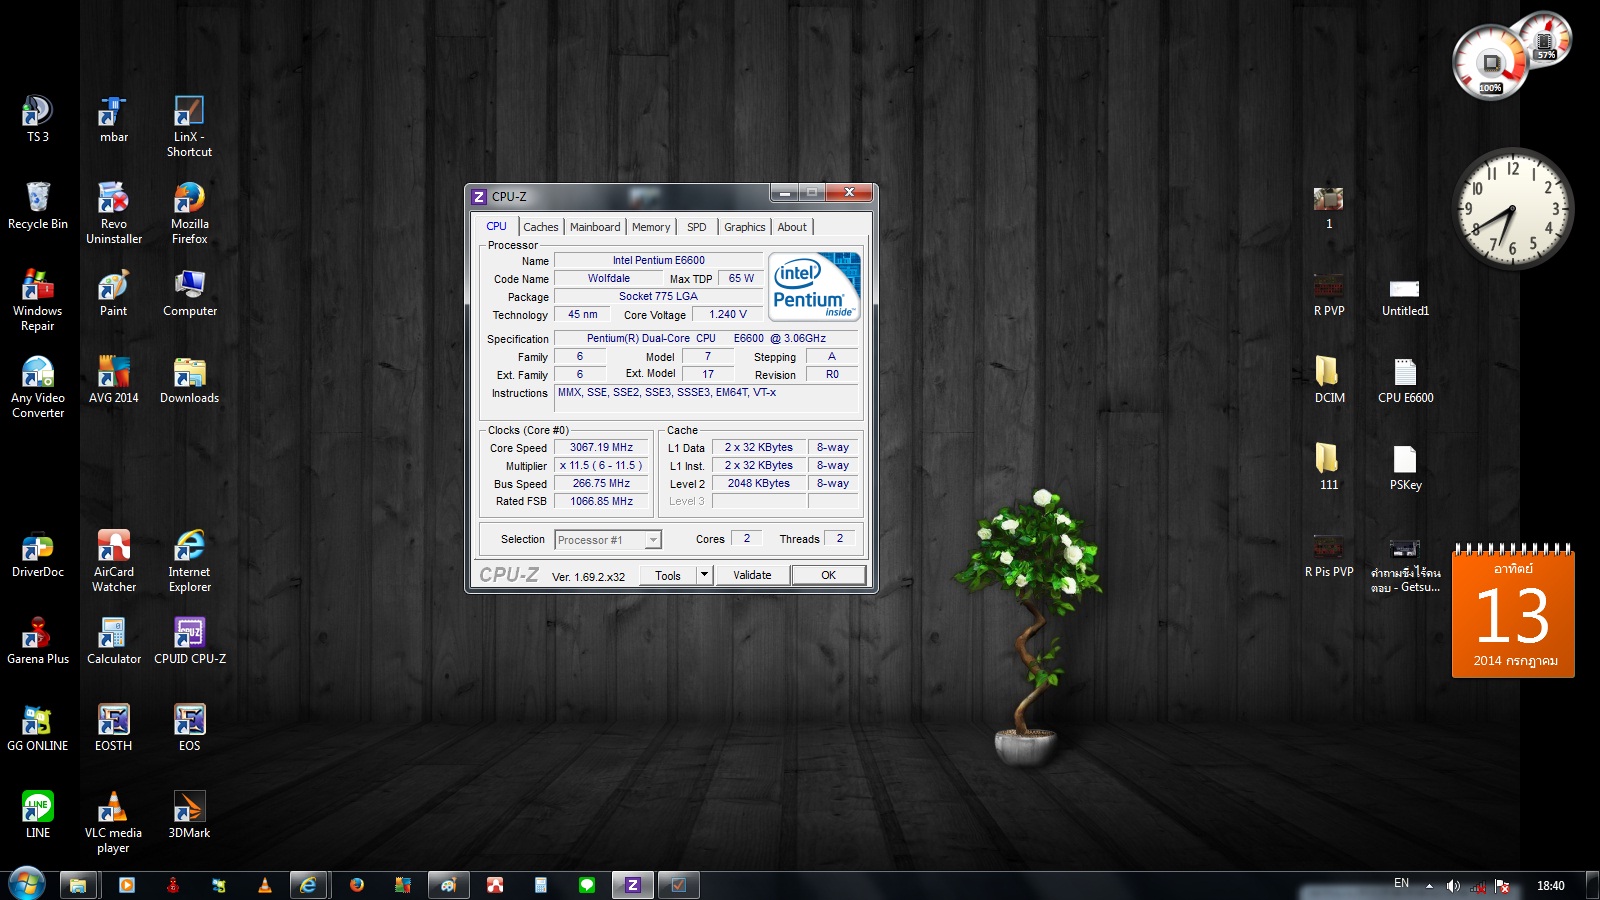Click the calendar gadget showing 13
The width and height of the screenshot is (1600, 900).
tap(1513, 612)
